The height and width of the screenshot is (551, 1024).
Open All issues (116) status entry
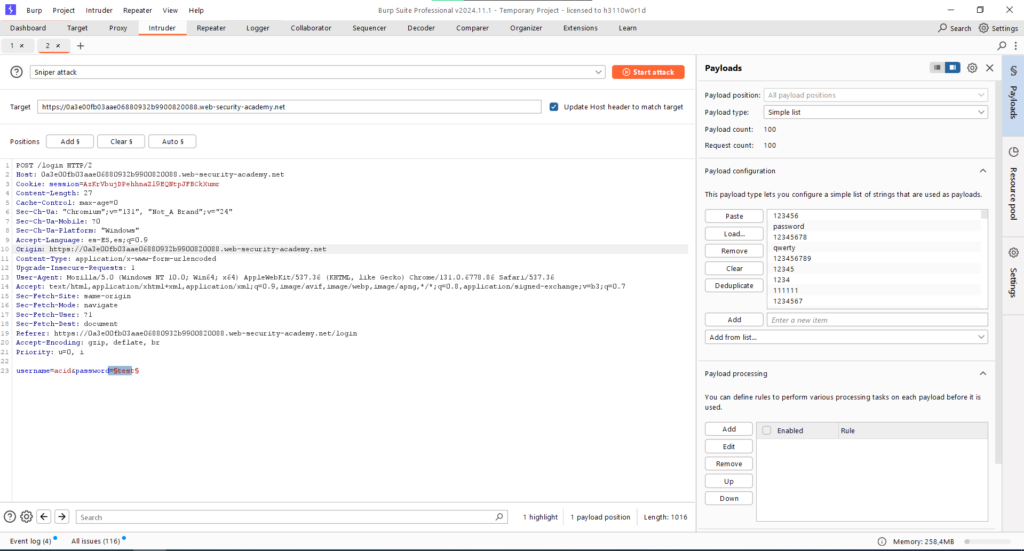pyautogui.click(x=95, y=541)
